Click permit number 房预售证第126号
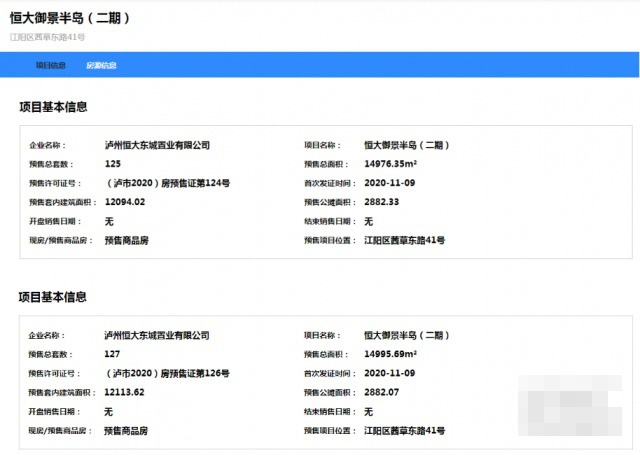This screenshot has height=455, width=640. pos(167,373)
